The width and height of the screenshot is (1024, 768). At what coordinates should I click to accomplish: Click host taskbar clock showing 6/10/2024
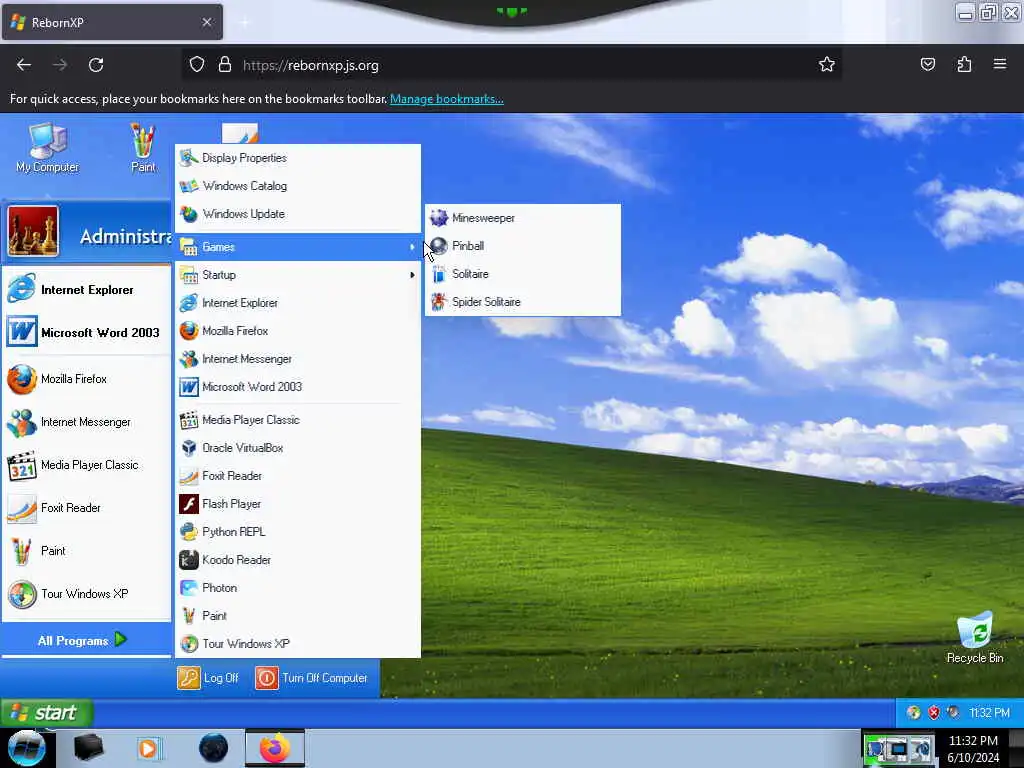(973, 749)
